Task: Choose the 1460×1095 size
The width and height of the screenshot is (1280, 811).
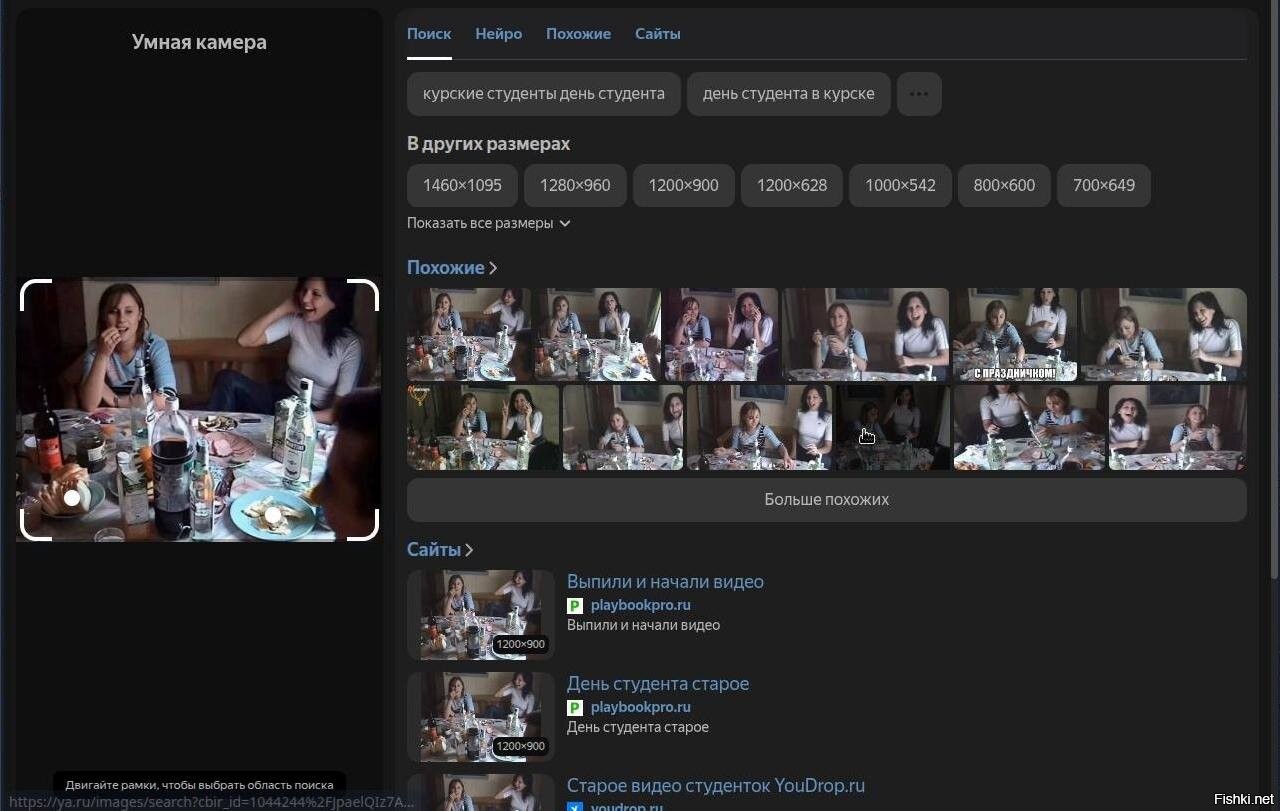Action: (462, 185)
